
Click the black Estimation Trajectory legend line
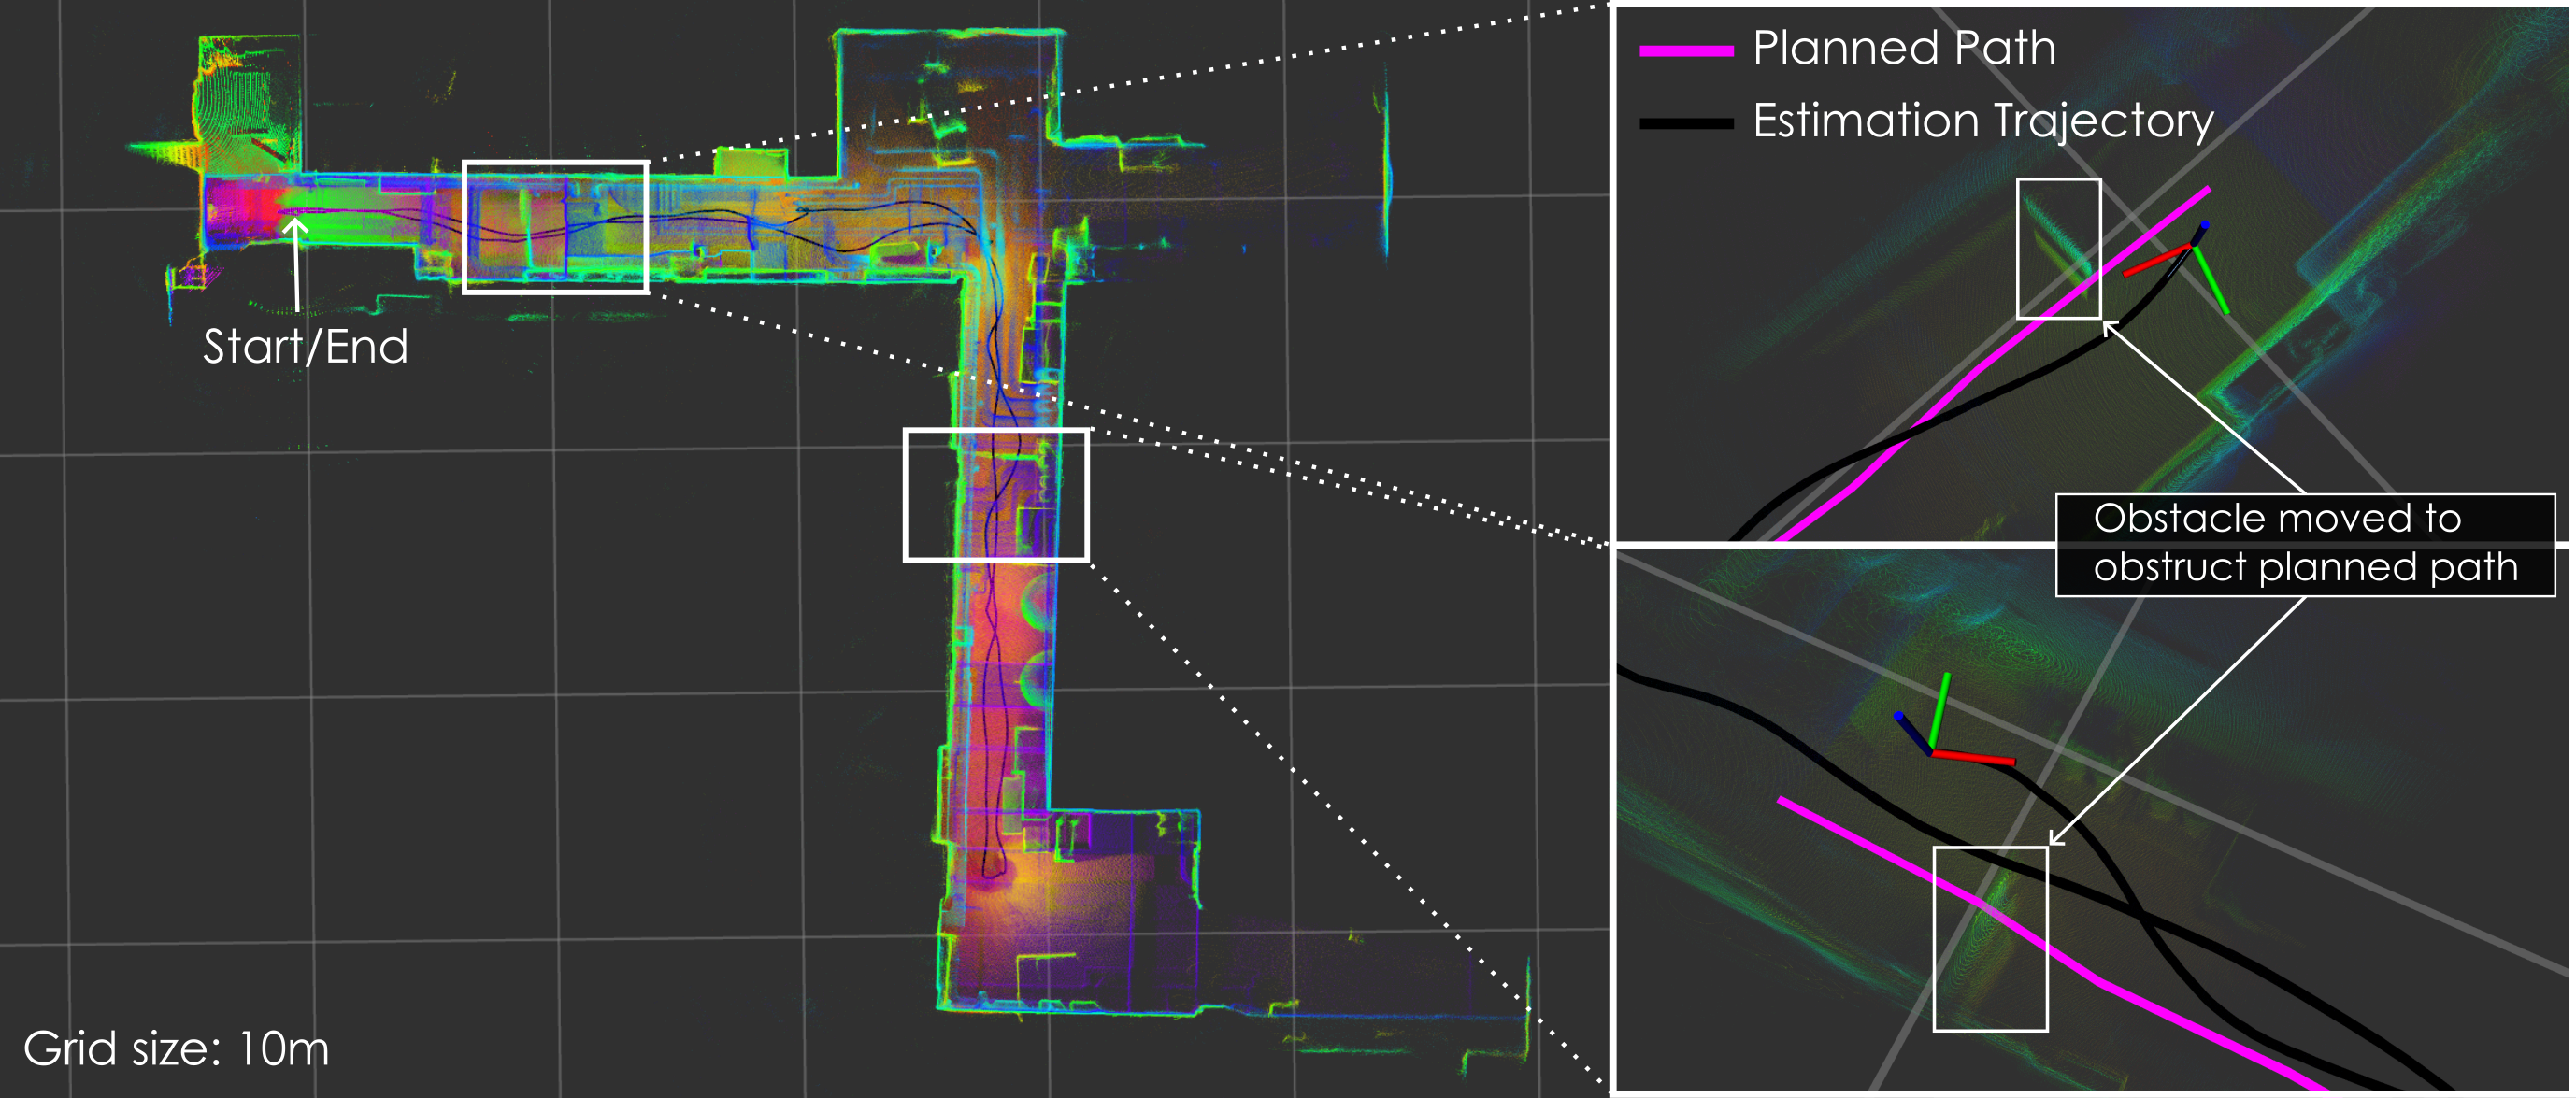[x=1685, y=124]
